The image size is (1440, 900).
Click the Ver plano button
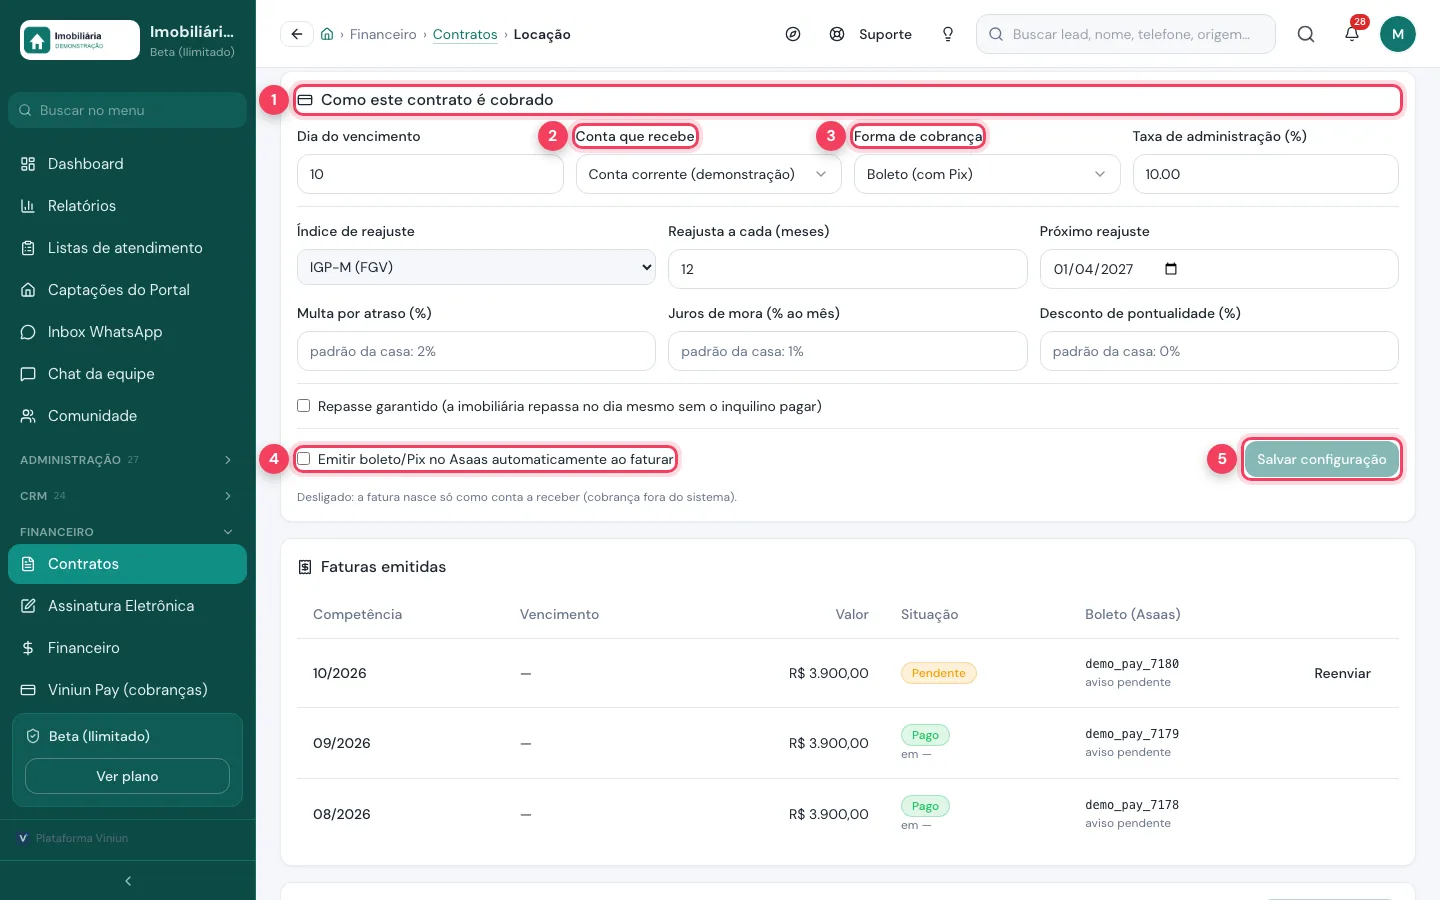click(x=127, y=776)
